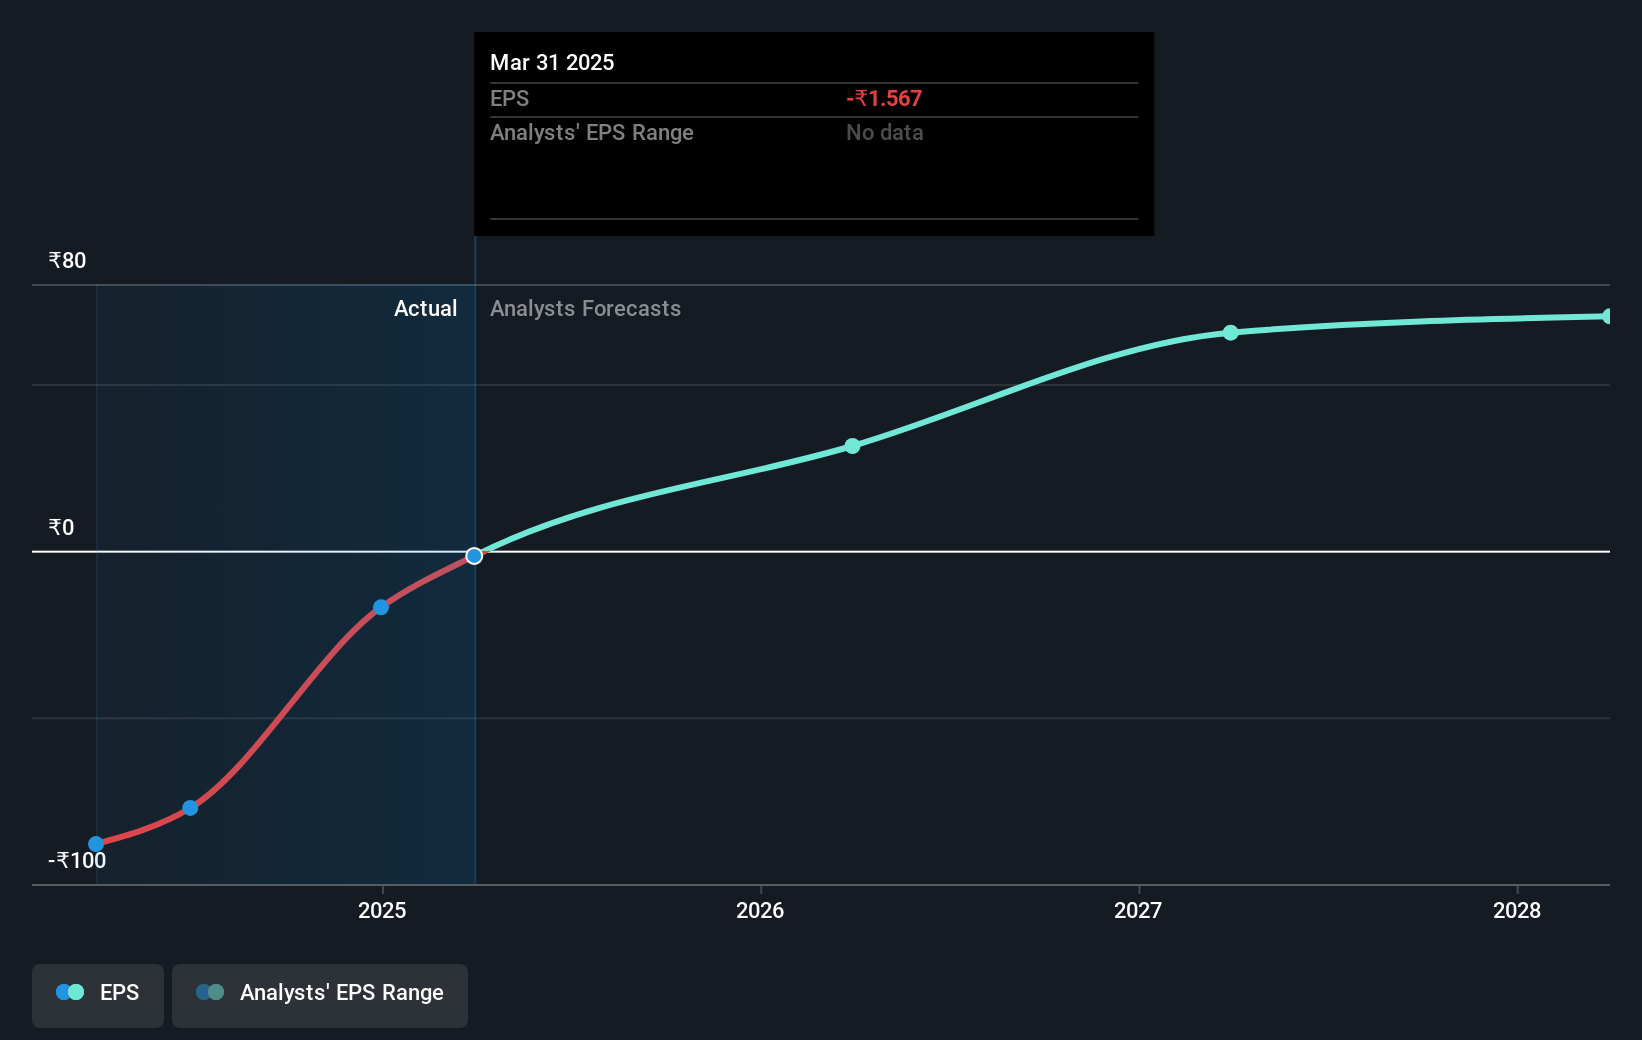Click the 2026 x-axis label
Viewport: 1642px width, 1040px height.
[760, 910]
